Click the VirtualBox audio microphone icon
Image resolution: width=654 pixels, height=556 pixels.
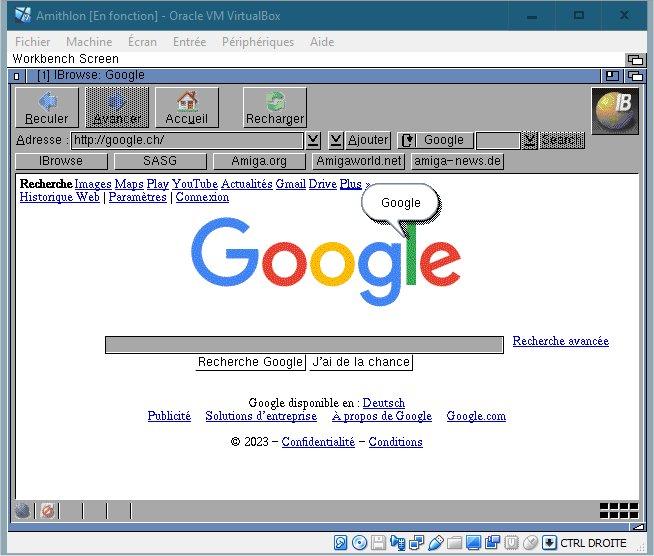pyautogui.click(x=397, y=543)
